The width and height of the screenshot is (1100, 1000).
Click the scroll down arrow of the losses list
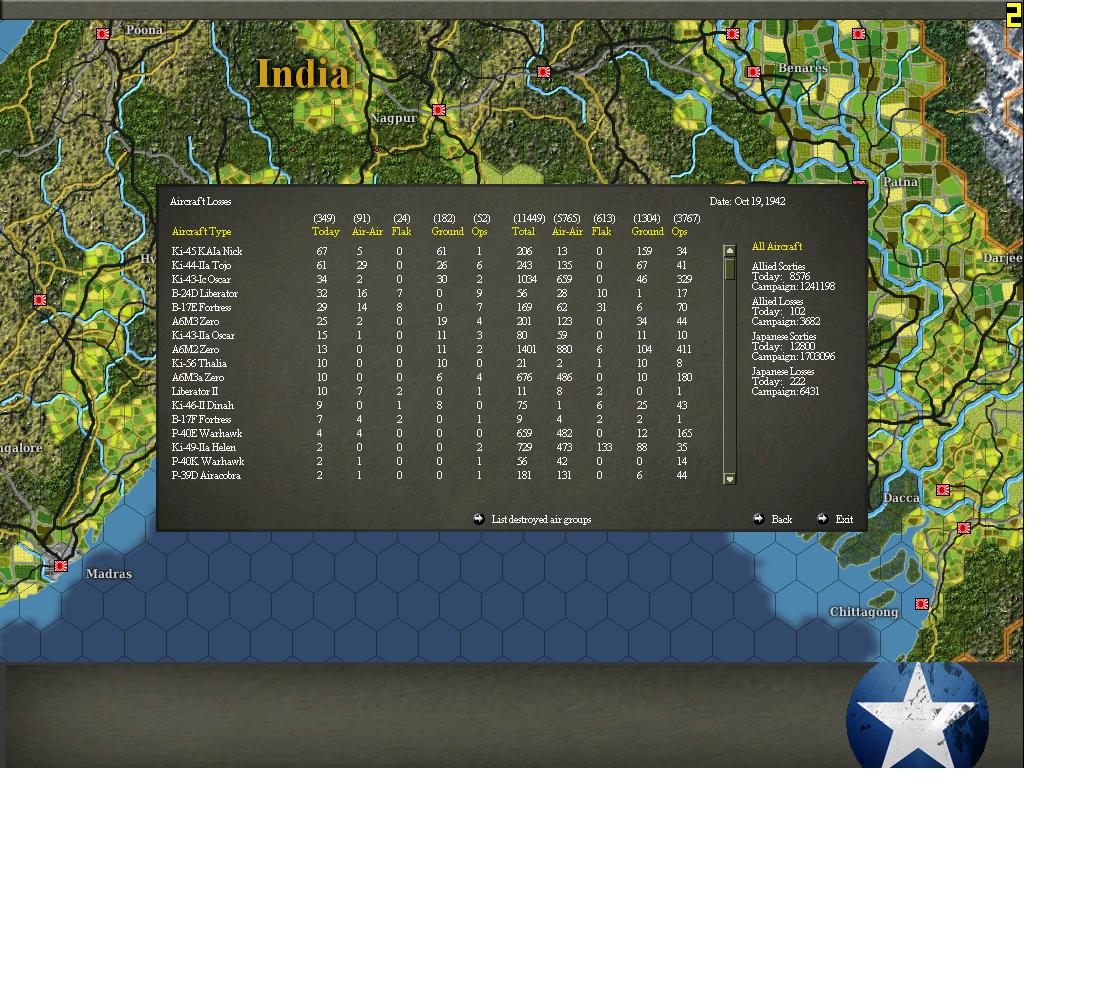(730, 479)
